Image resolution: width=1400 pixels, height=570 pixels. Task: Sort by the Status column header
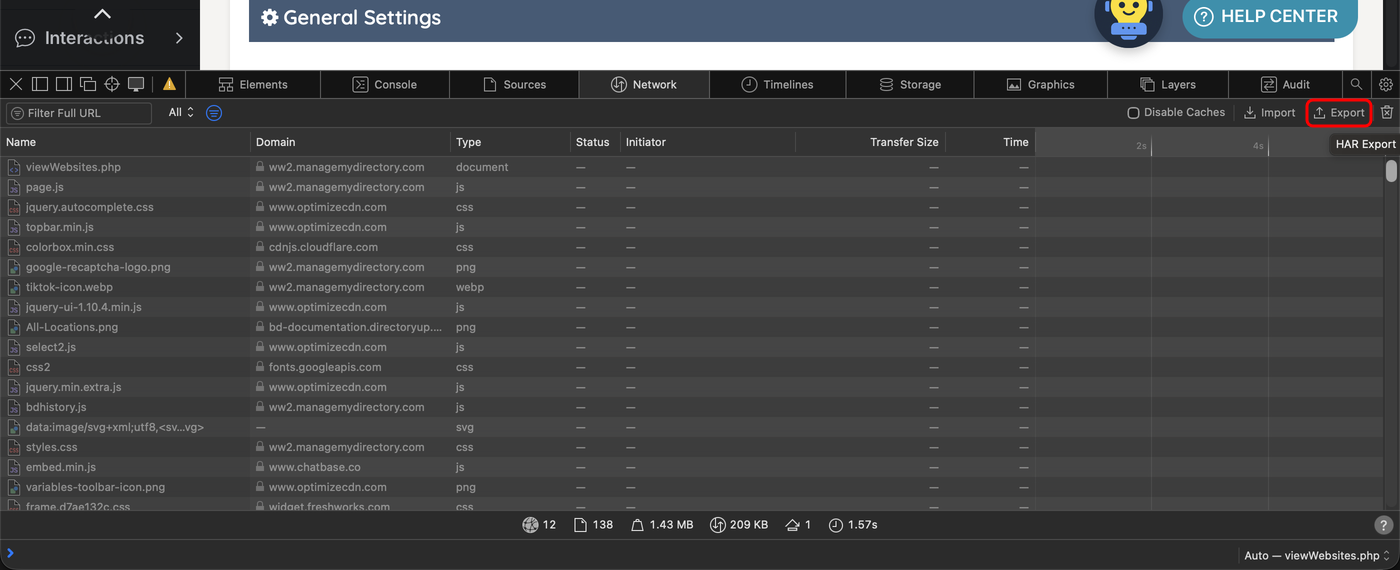(595, 142)
